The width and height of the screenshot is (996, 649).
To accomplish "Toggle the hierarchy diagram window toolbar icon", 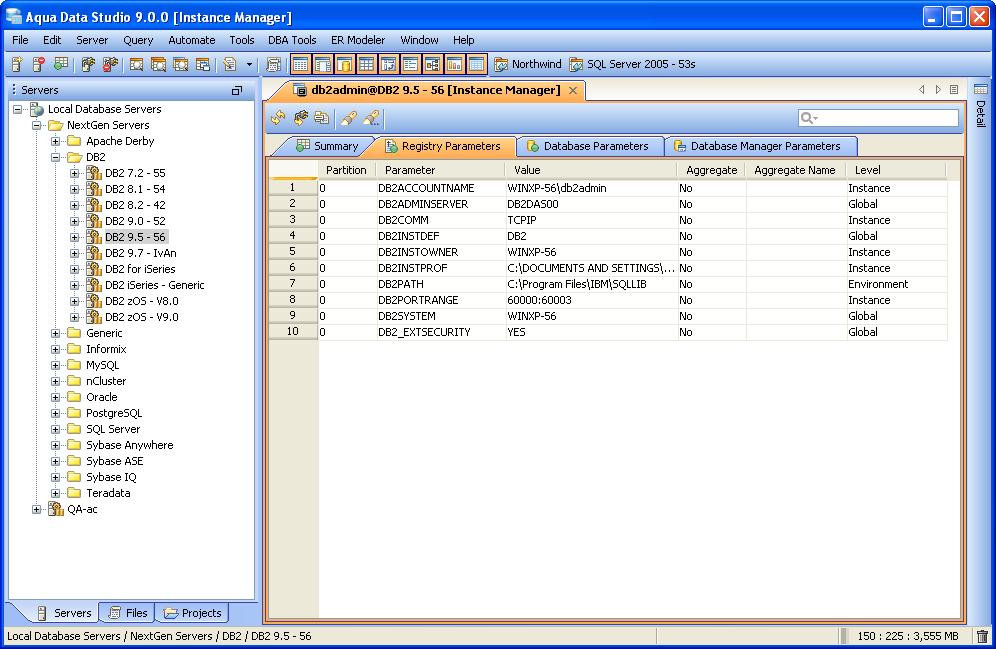I will coord(432,64).
